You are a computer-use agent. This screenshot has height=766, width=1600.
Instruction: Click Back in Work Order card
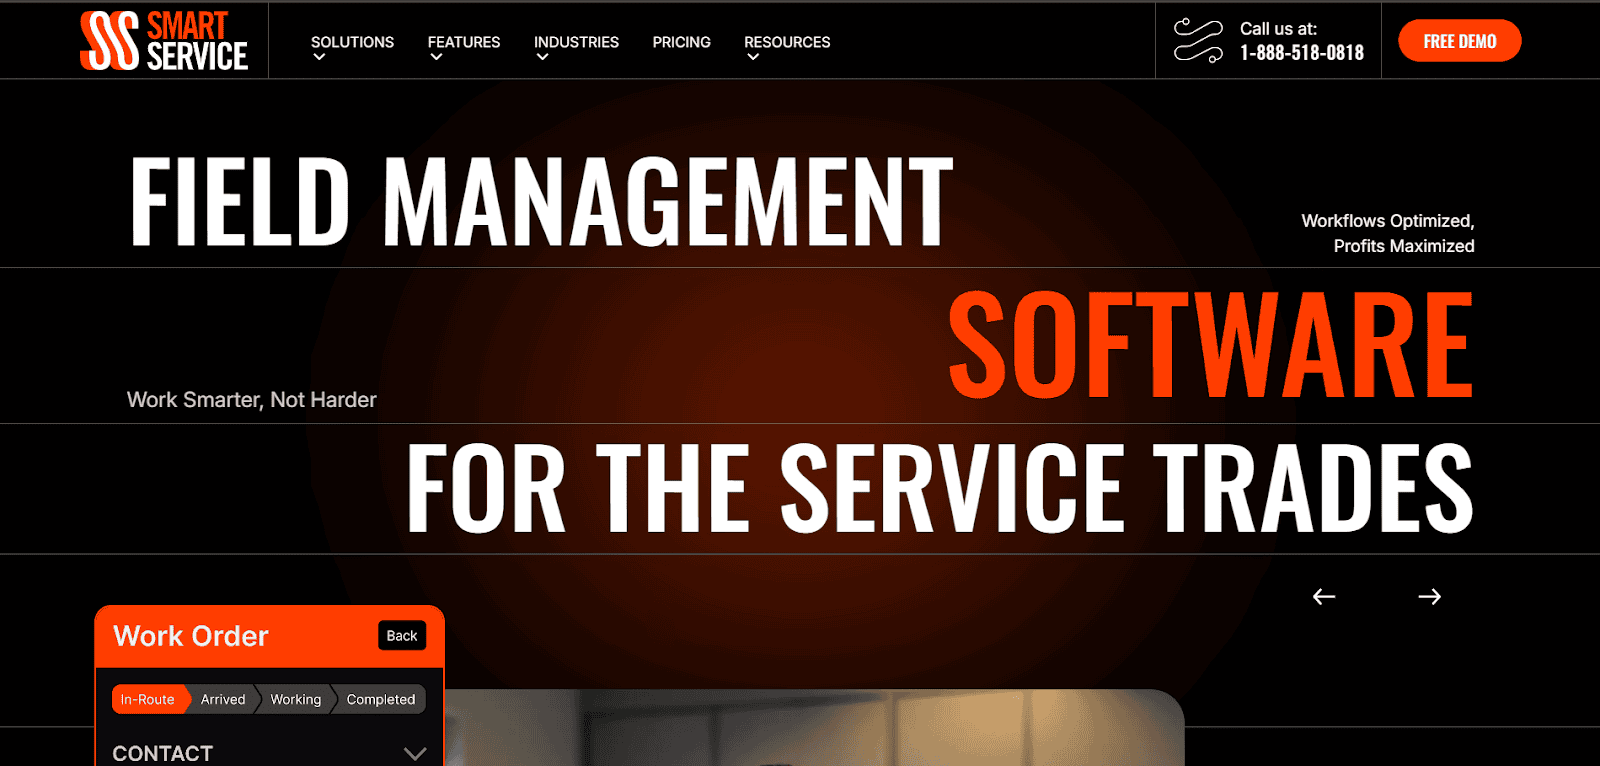[402, 636]
